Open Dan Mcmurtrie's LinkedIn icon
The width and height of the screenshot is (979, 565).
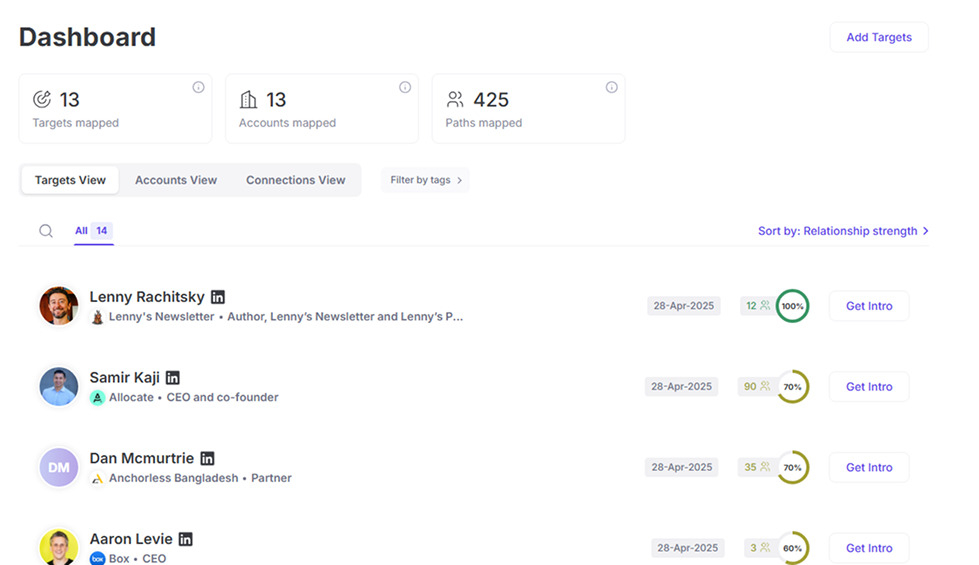tap(207, 458)
